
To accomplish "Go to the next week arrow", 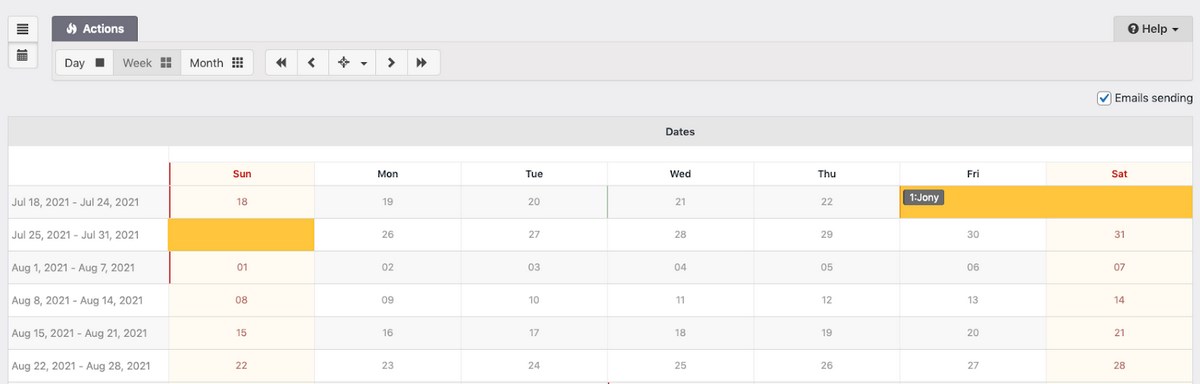I will 391,63.
